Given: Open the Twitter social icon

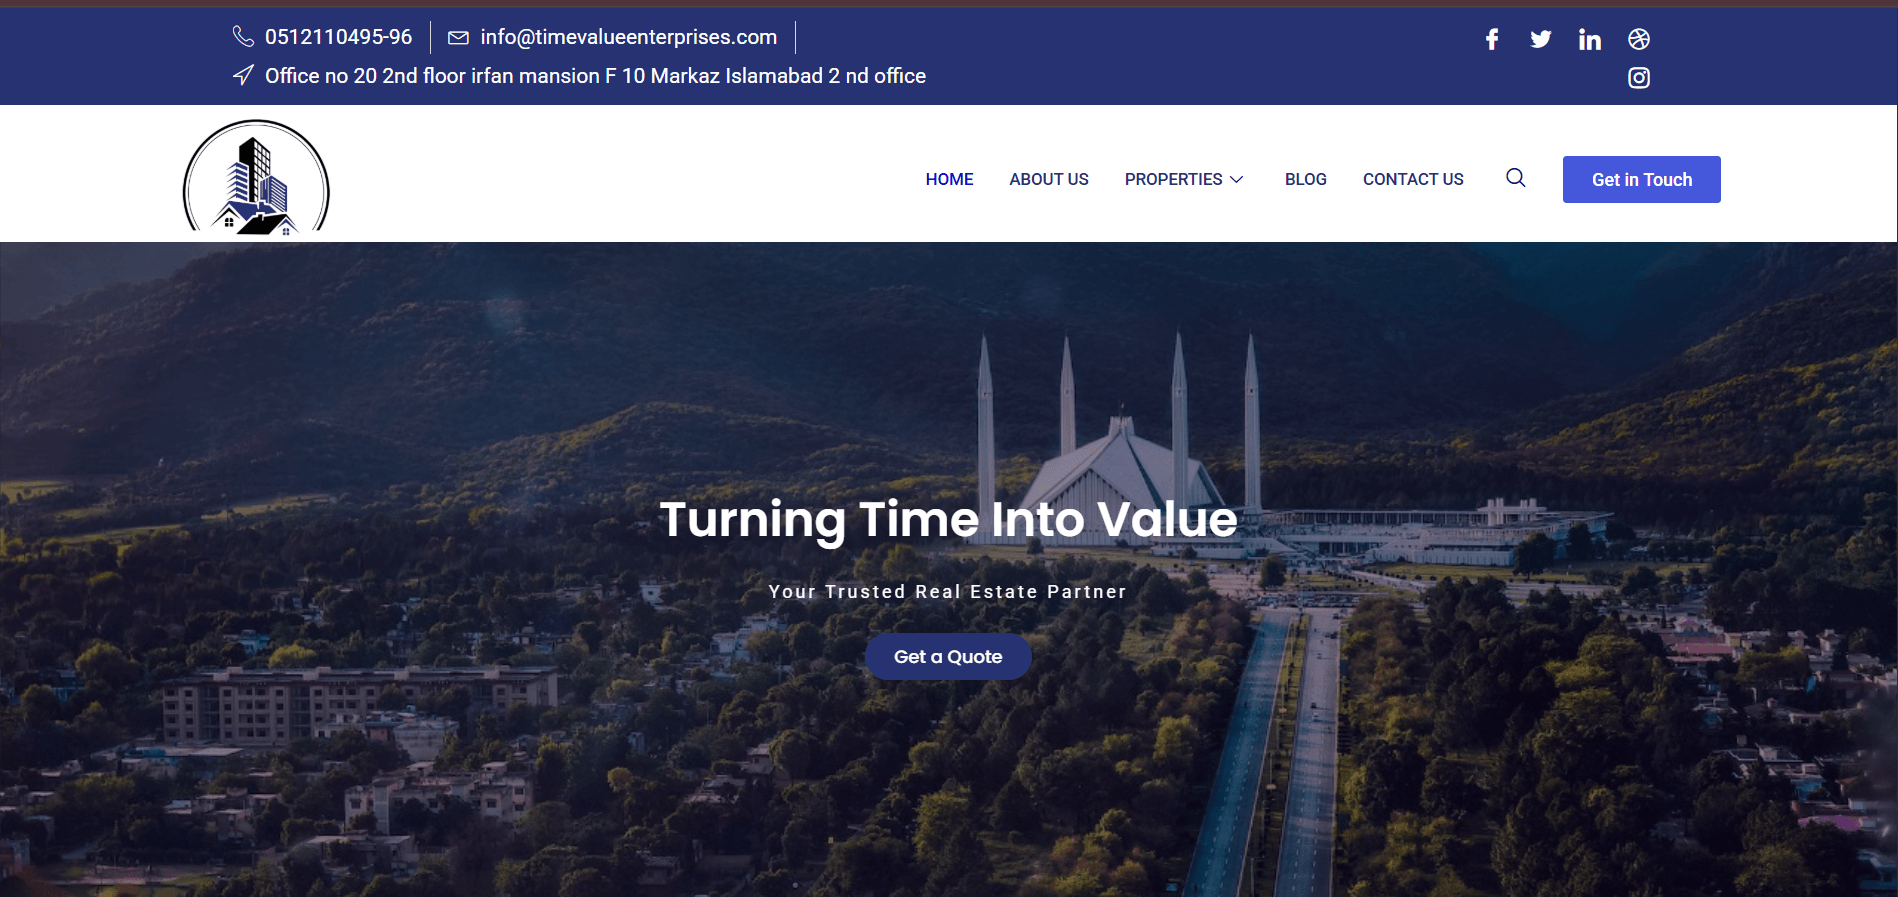Looking at the screenshot, I should pos(1540,39).
